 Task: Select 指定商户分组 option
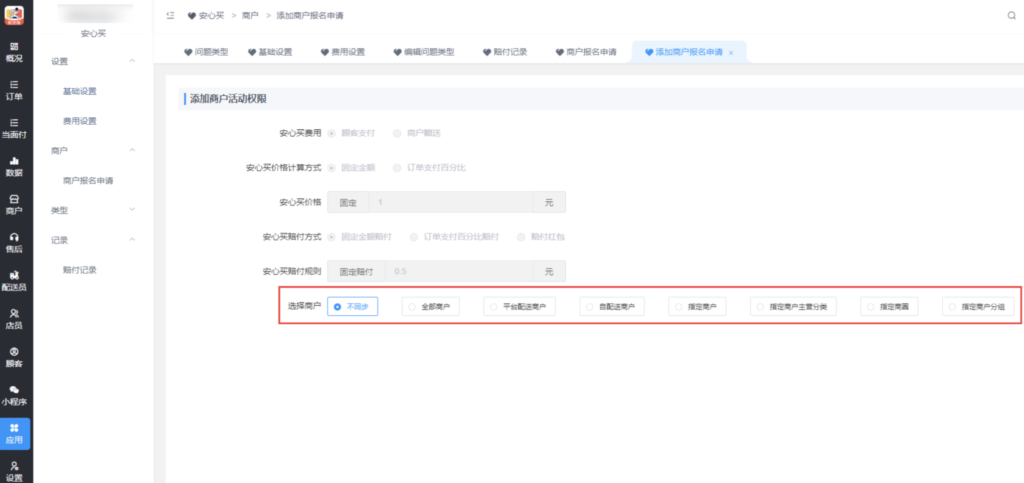(x=978, y=306)
